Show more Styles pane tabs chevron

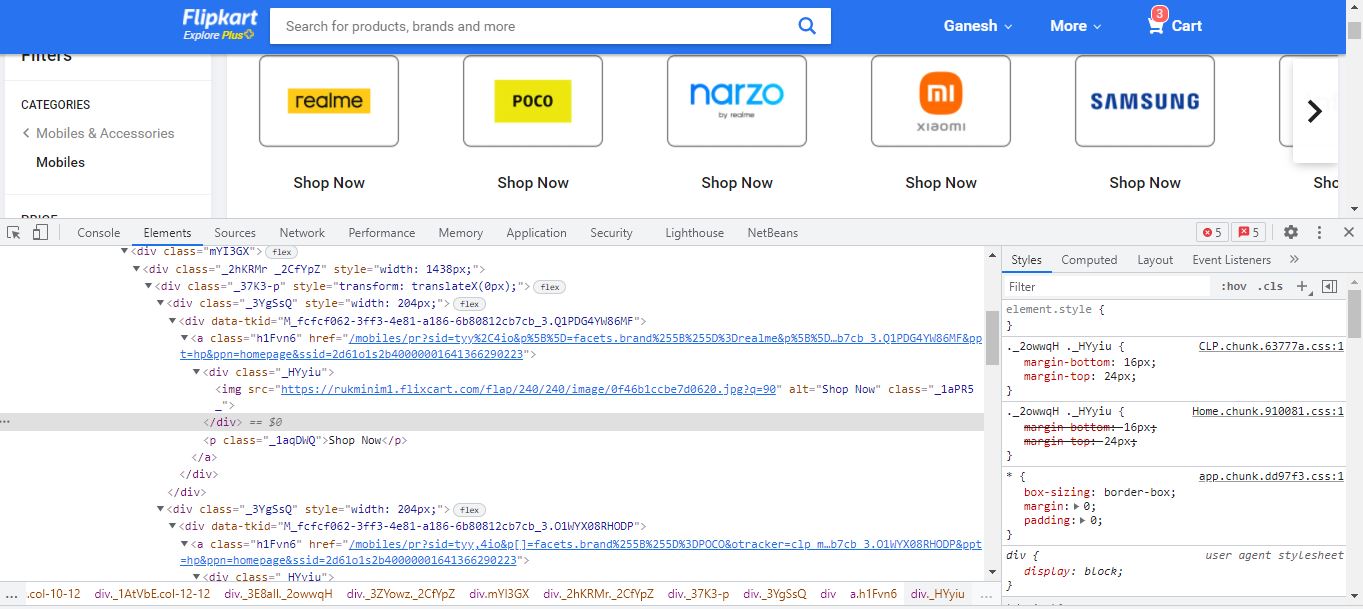[1294, 259]
